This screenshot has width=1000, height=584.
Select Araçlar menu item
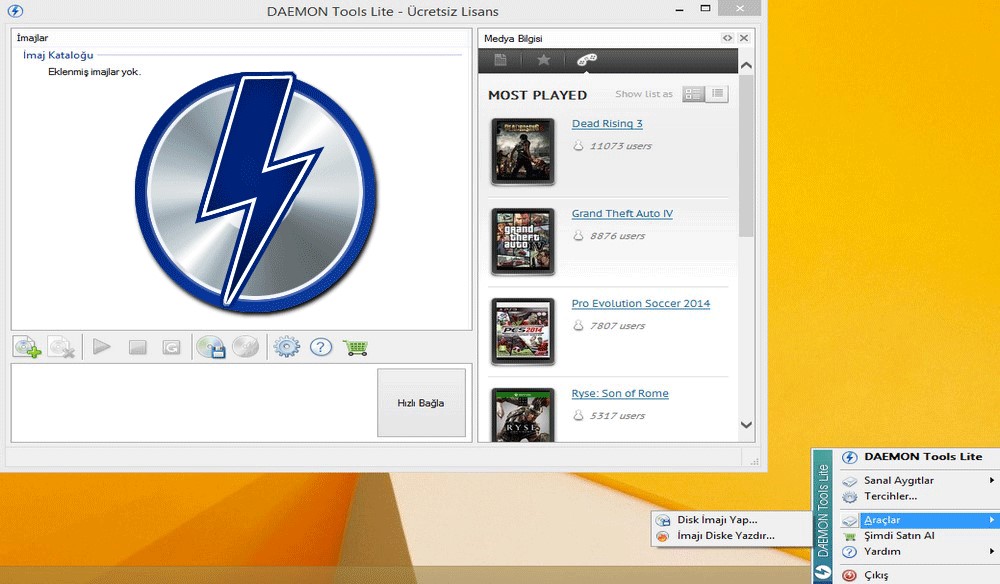coord(918,520)
